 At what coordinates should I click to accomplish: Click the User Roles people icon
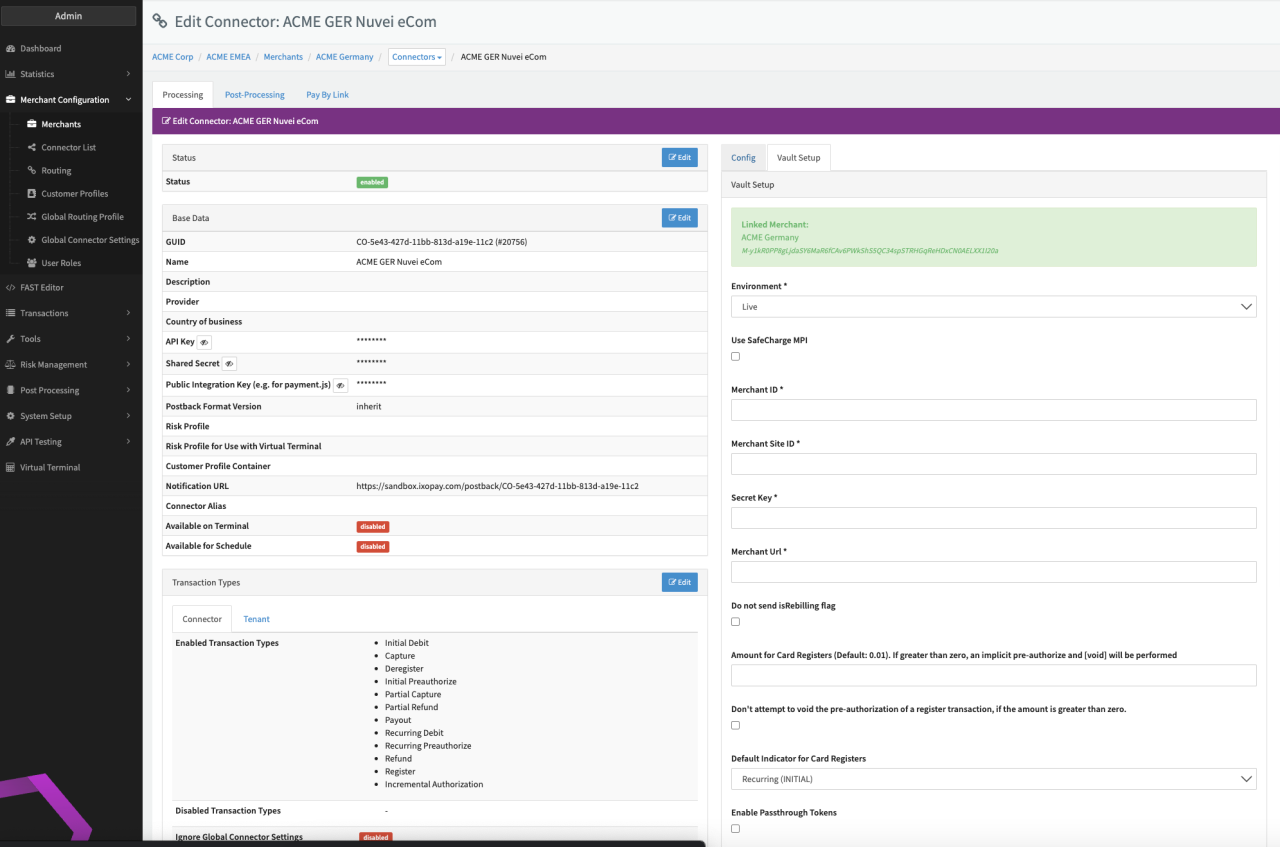point(31,263)
